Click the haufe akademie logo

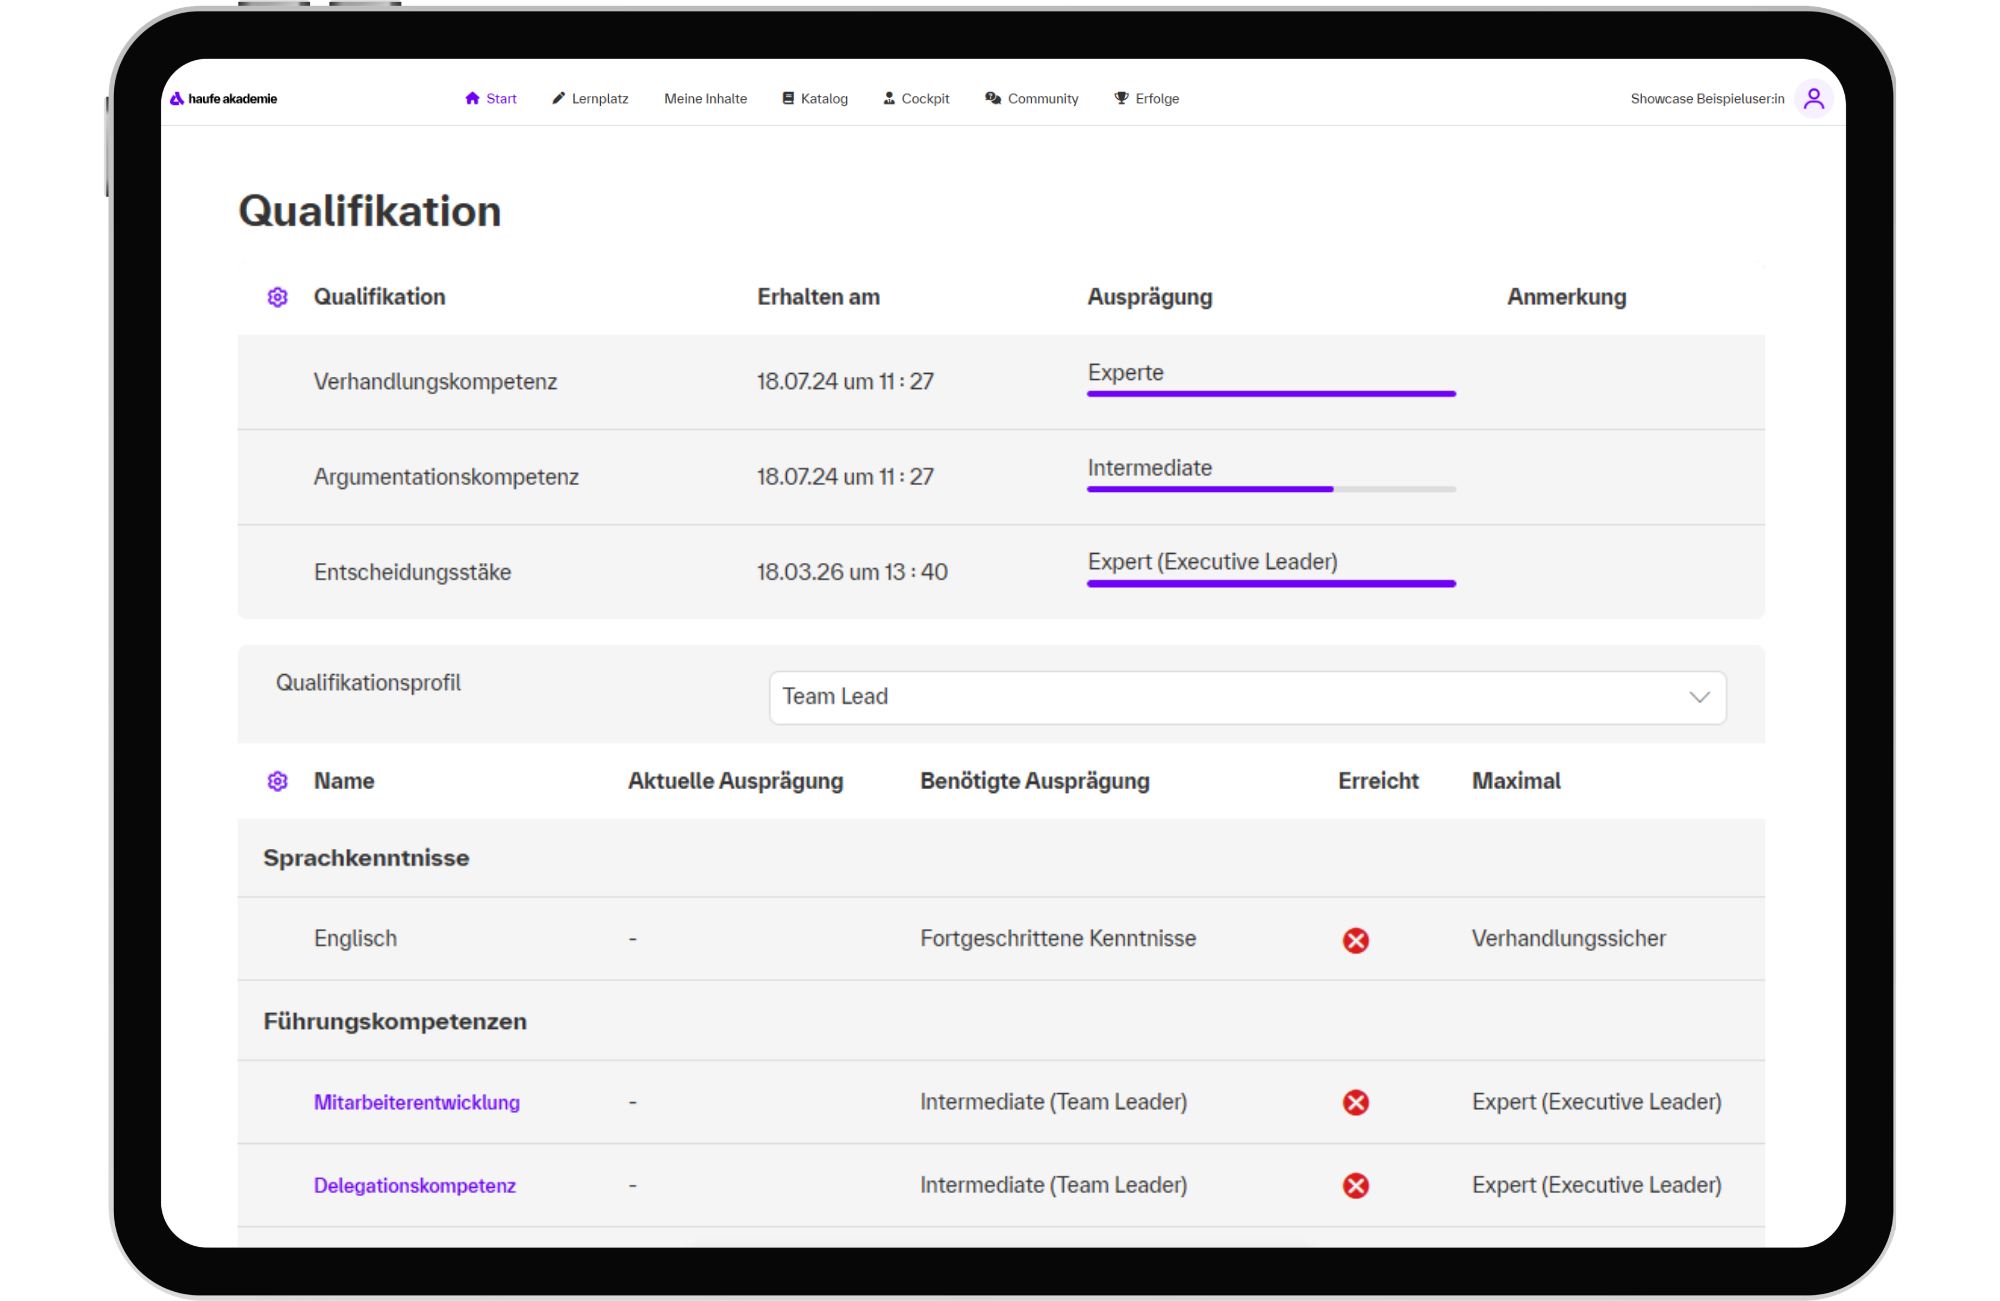[x=223, y=99]
